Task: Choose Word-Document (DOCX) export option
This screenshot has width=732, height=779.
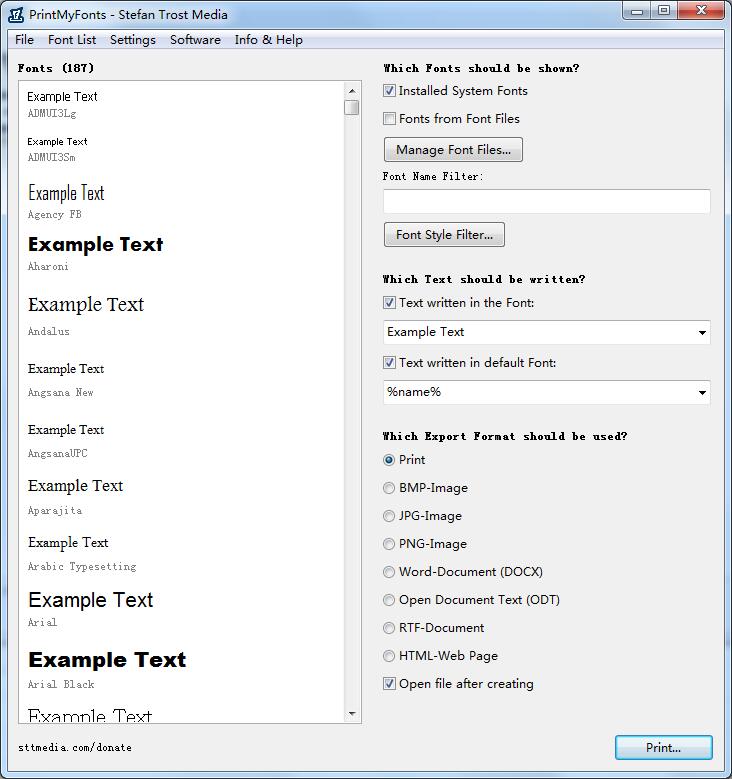Action: tap(389, 572)
